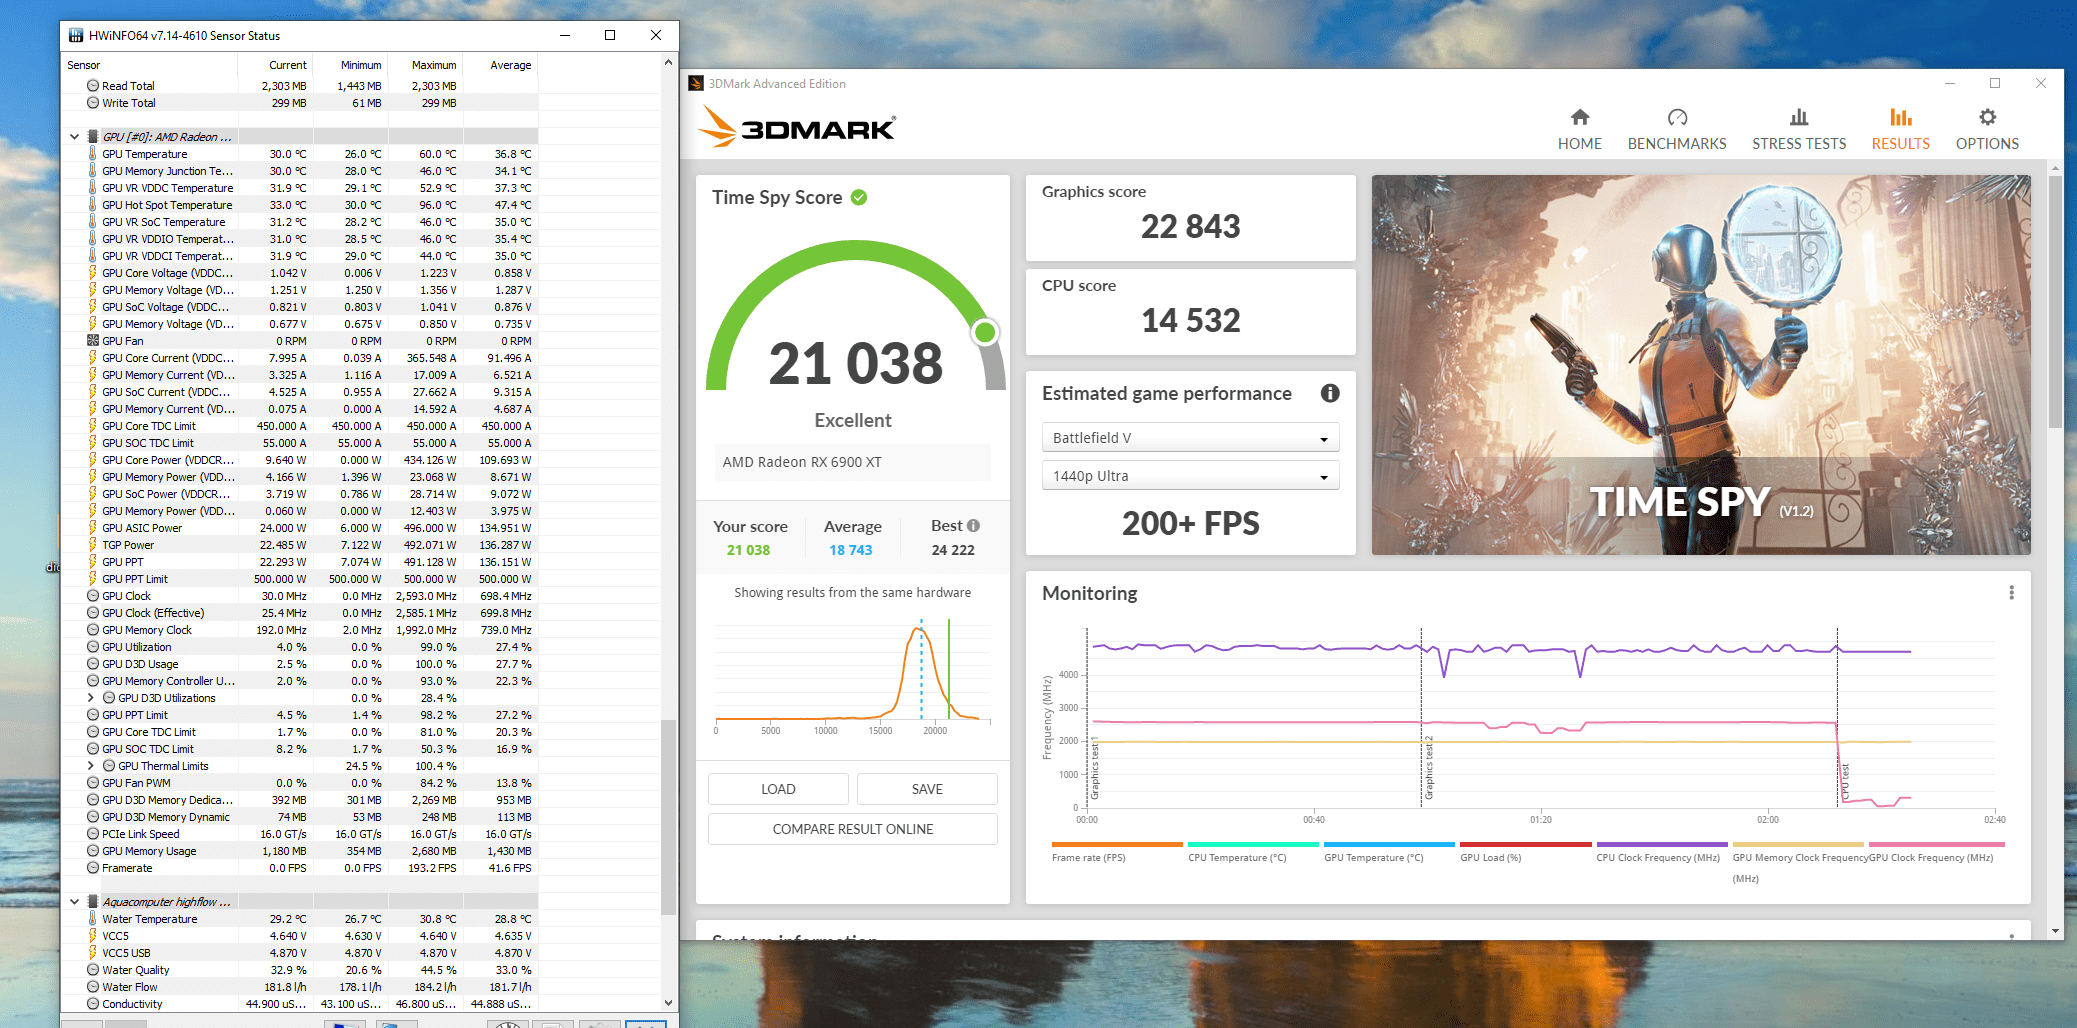Screen dimensions: 2077x1028
Task: Click the LOAD button
Action: coord(778,789)
